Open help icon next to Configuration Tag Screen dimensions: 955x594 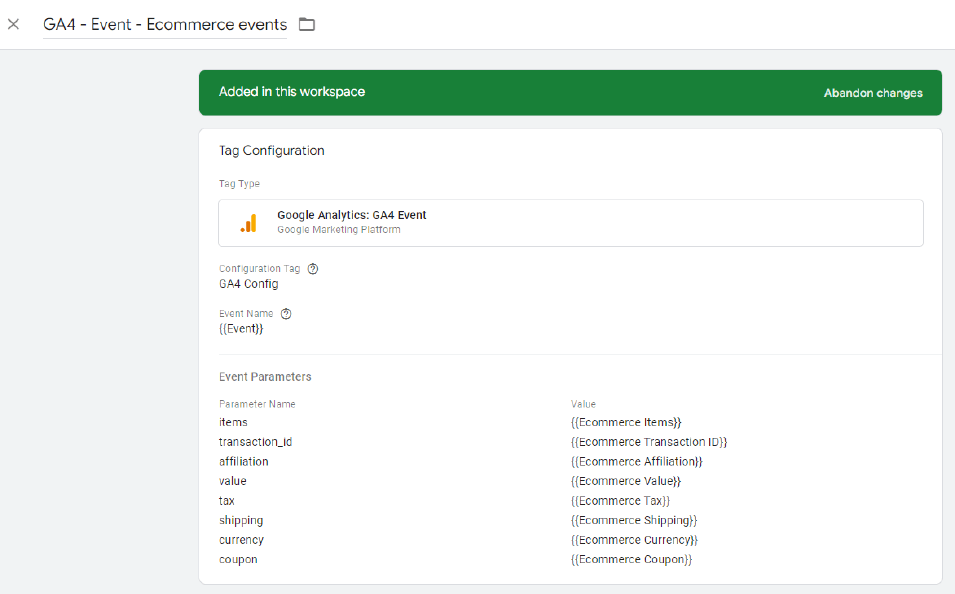(x=312, y=269)
